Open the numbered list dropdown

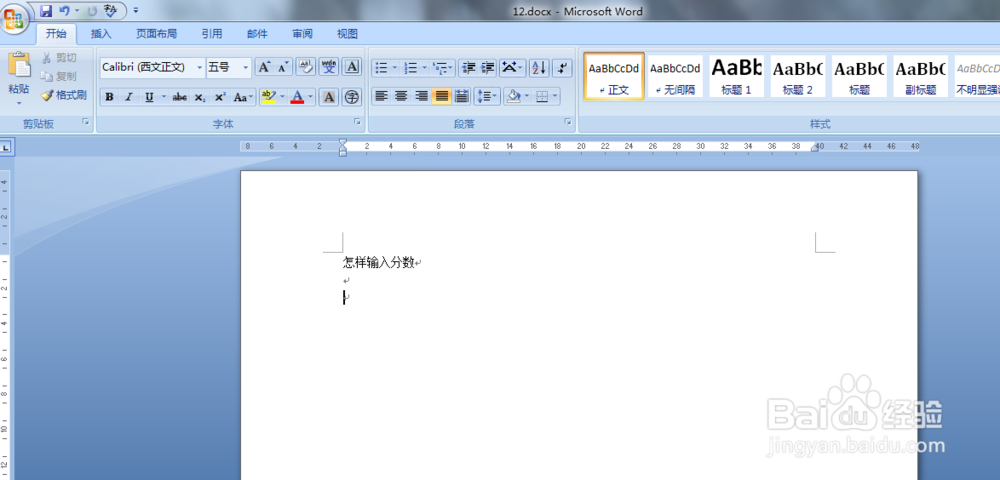pyautogui.click(x=425, y=67)
